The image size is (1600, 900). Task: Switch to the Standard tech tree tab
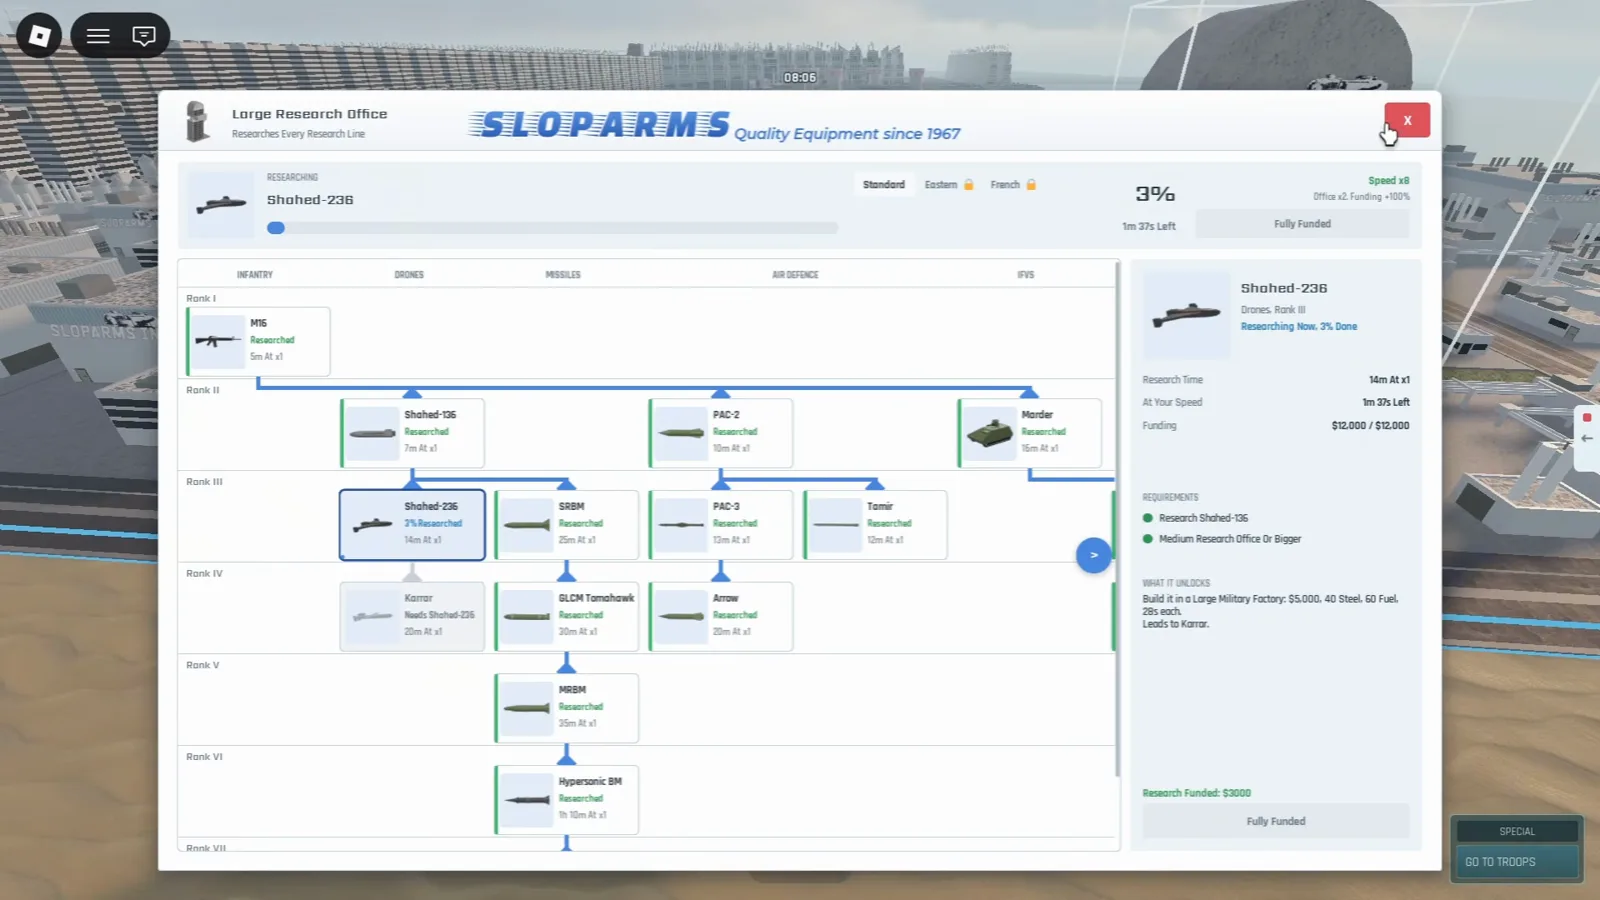[x=884, y=185]
